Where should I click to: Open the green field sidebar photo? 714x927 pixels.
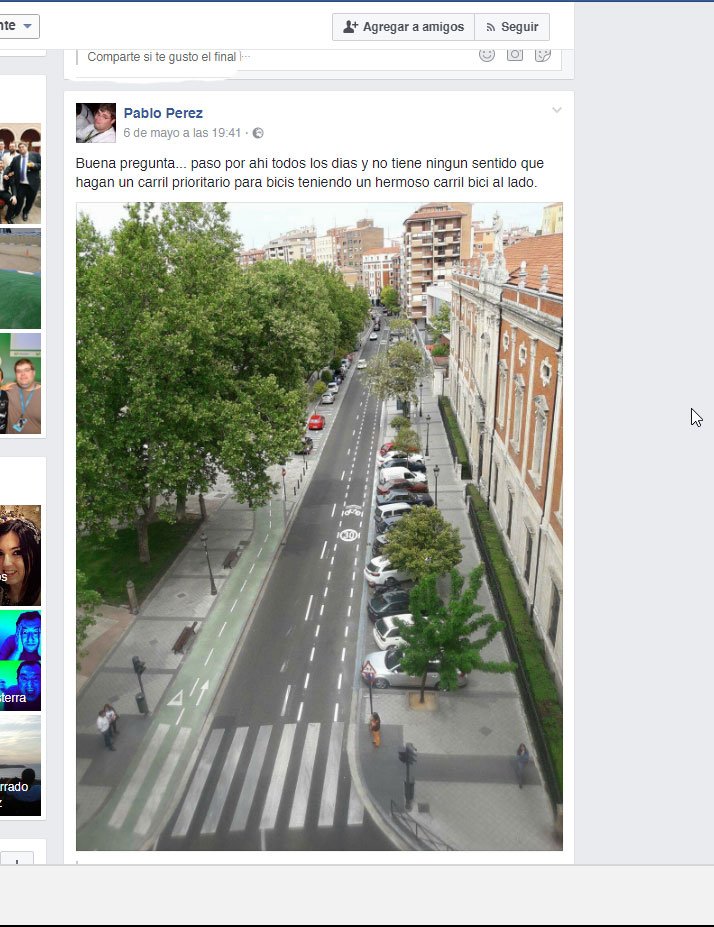coord(20,278)
